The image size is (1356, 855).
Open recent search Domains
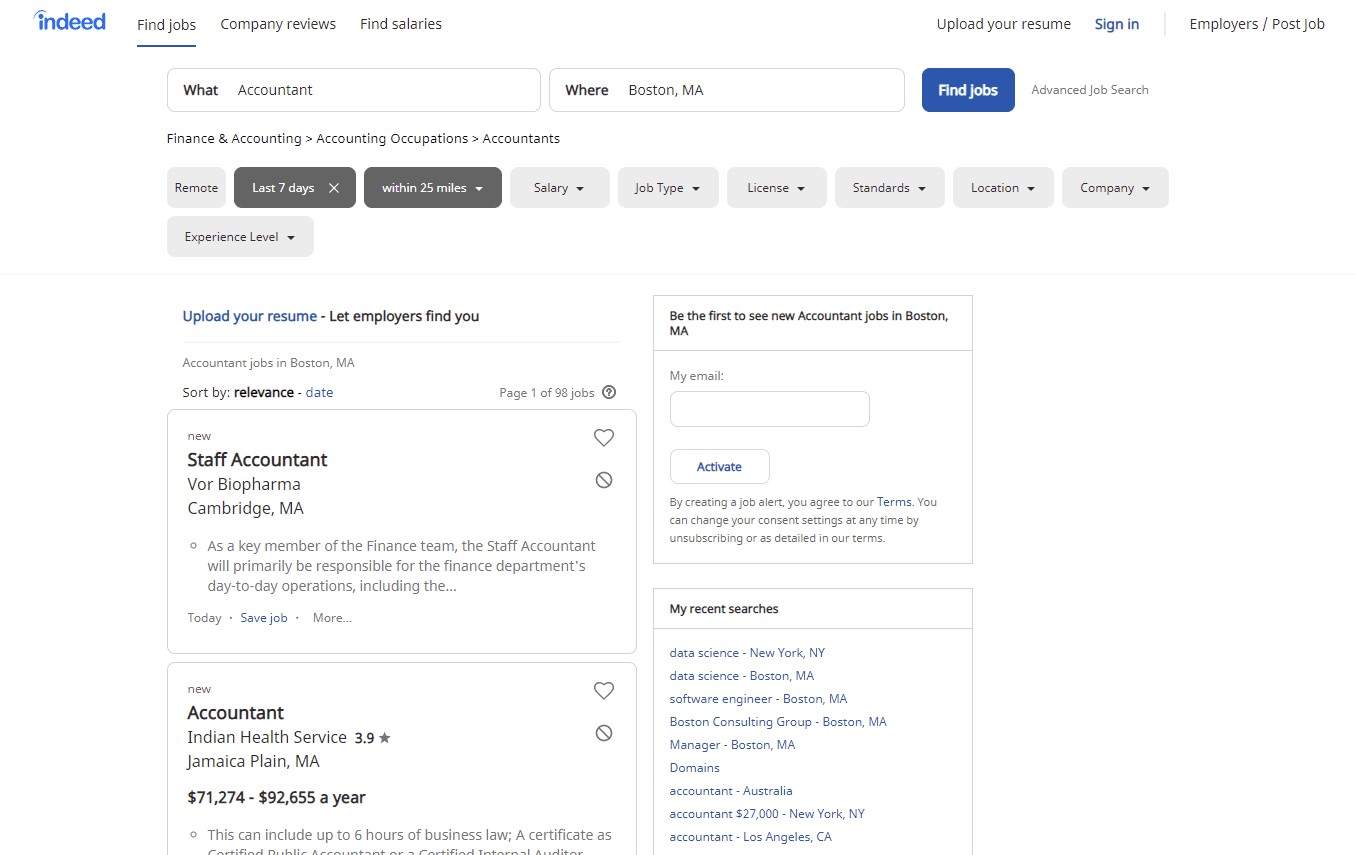click(x=695, y=768)
